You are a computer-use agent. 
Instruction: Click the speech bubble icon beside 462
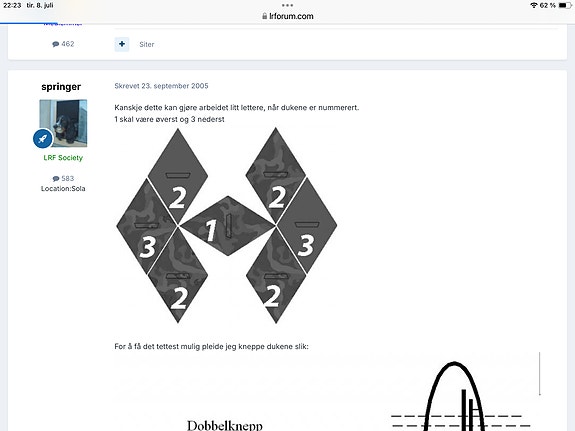point(56,44)
